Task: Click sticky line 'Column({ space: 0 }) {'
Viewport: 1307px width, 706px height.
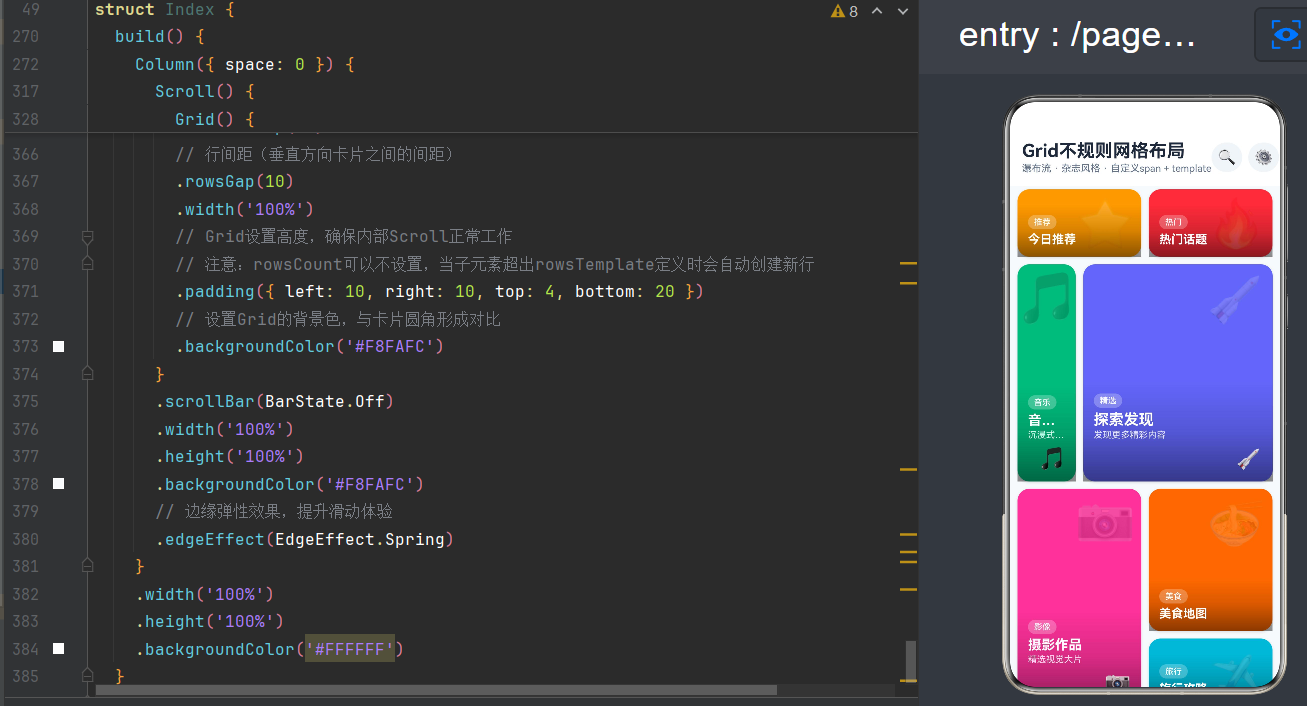Action: [245, 64]
